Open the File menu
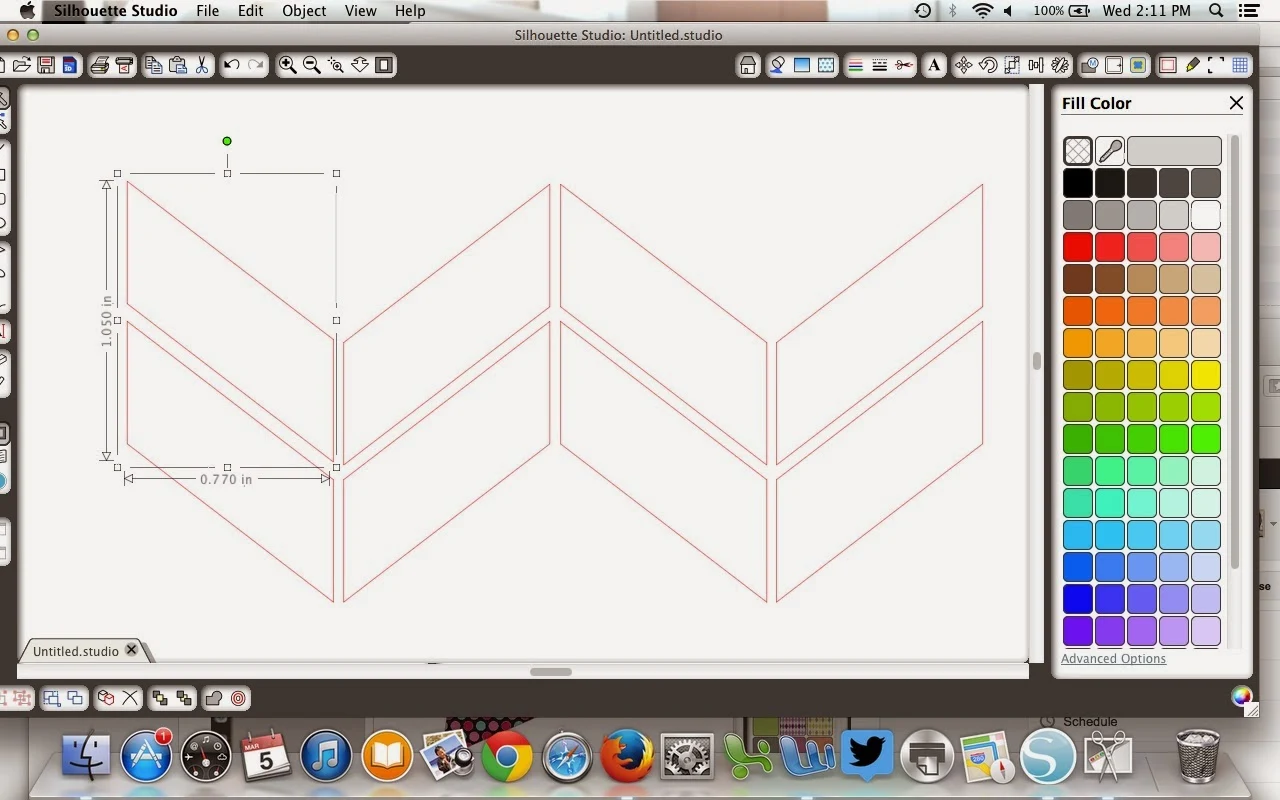 208,11
